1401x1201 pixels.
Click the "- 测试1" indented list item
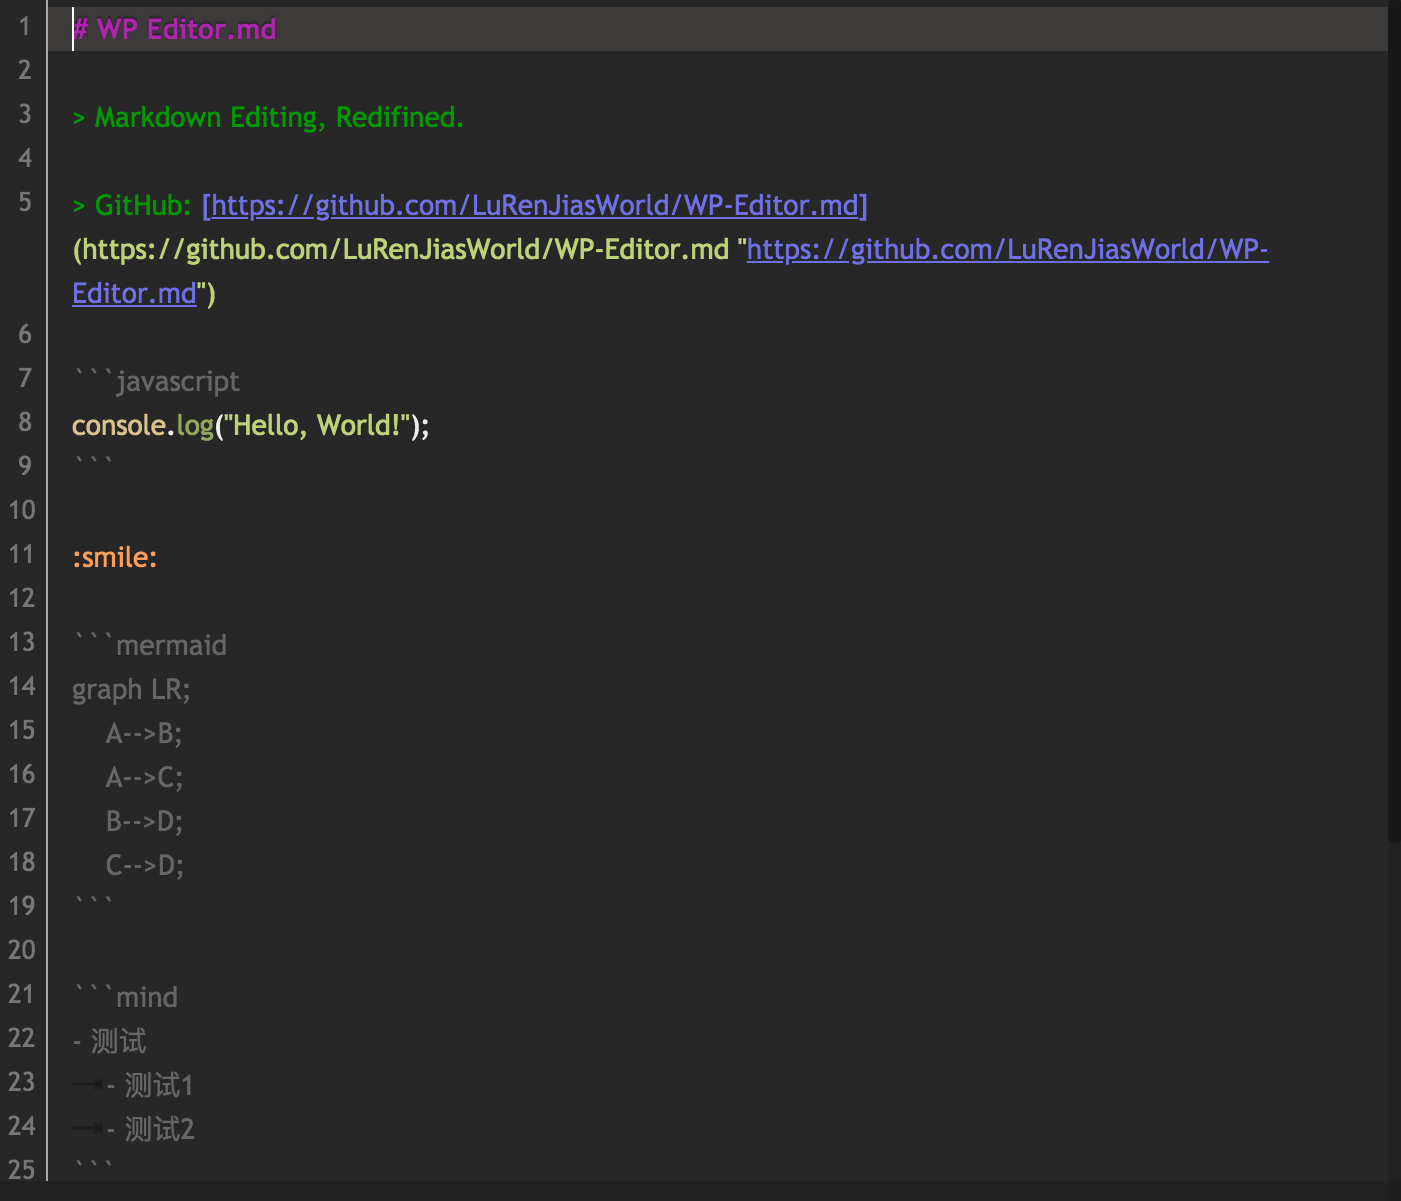click(149, 1085)
